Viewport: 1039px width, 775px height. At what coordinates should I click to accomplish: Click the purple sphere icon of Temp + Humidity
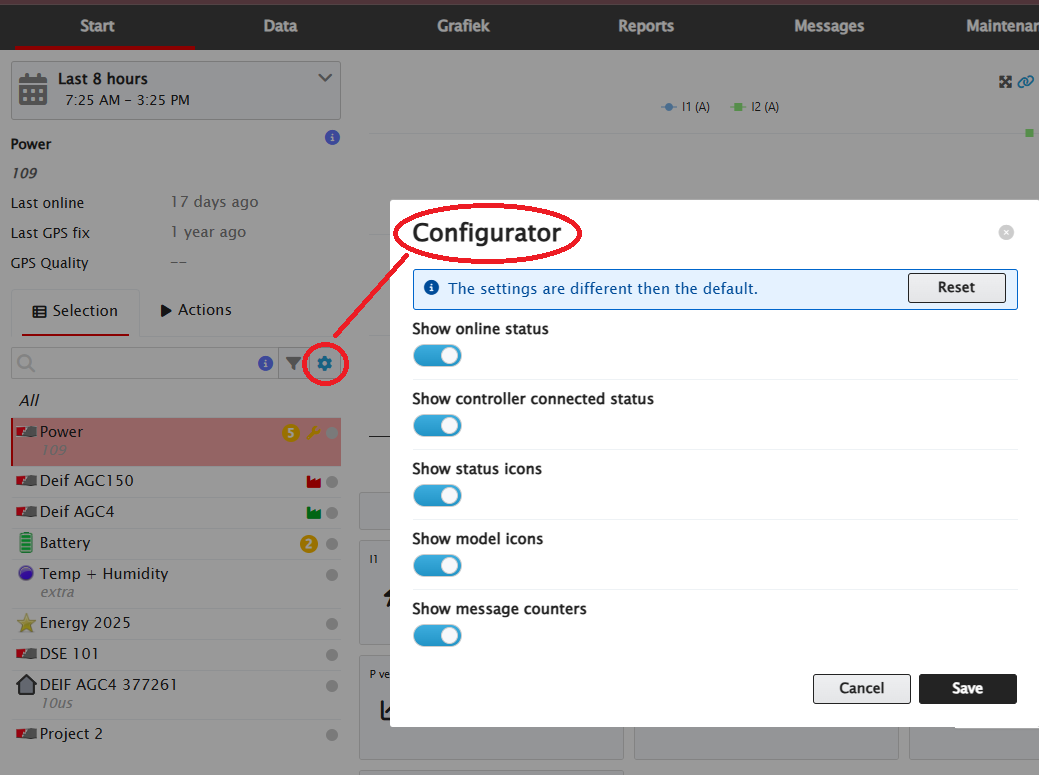[x=26, y=573]
